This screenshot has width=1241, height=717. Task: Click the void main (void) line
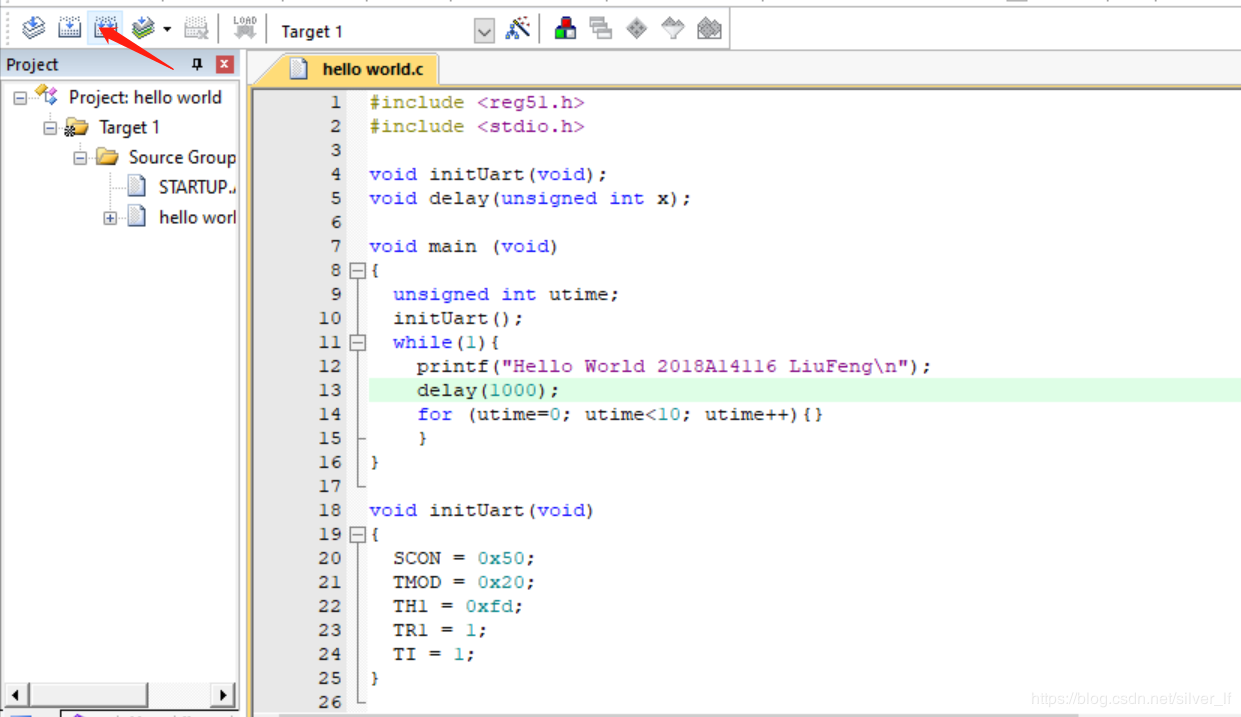[463, 246]
